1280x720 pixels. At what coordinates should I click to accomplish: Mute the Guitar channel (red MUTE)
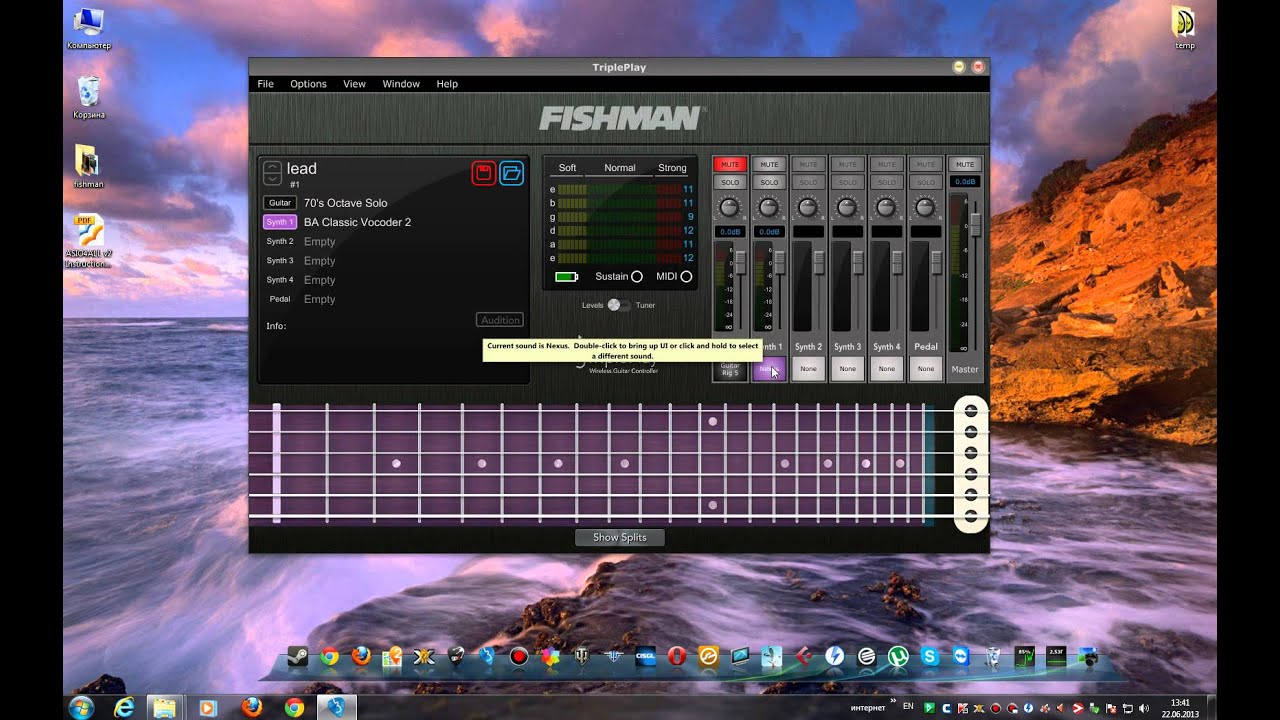click(x=730, y=164)
